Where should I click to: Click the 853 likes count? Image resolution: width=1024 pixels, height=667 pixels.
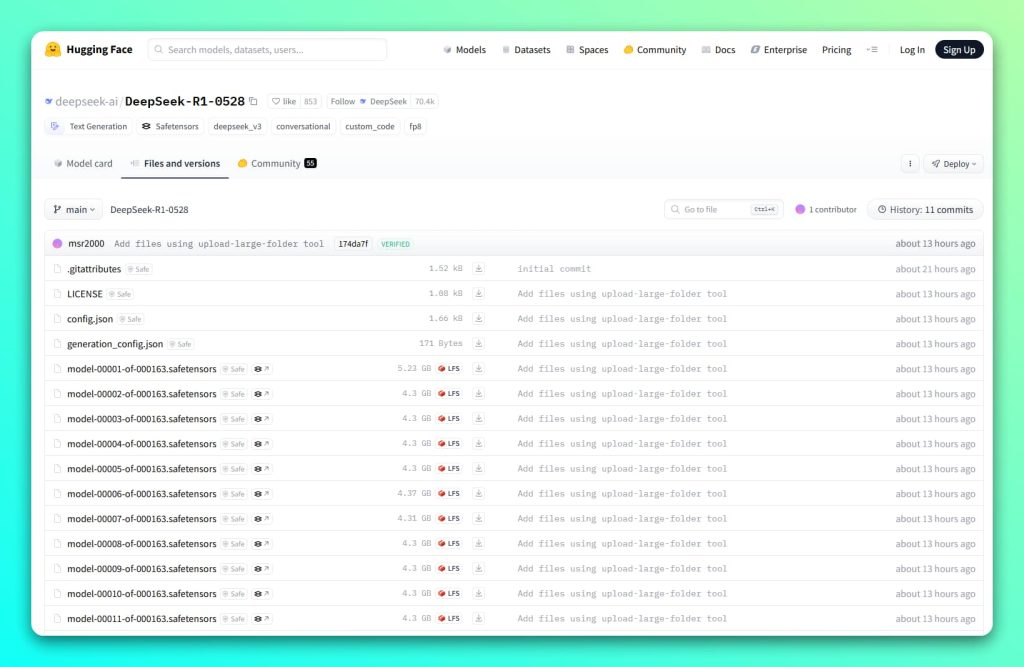click(x=310, y=101)
